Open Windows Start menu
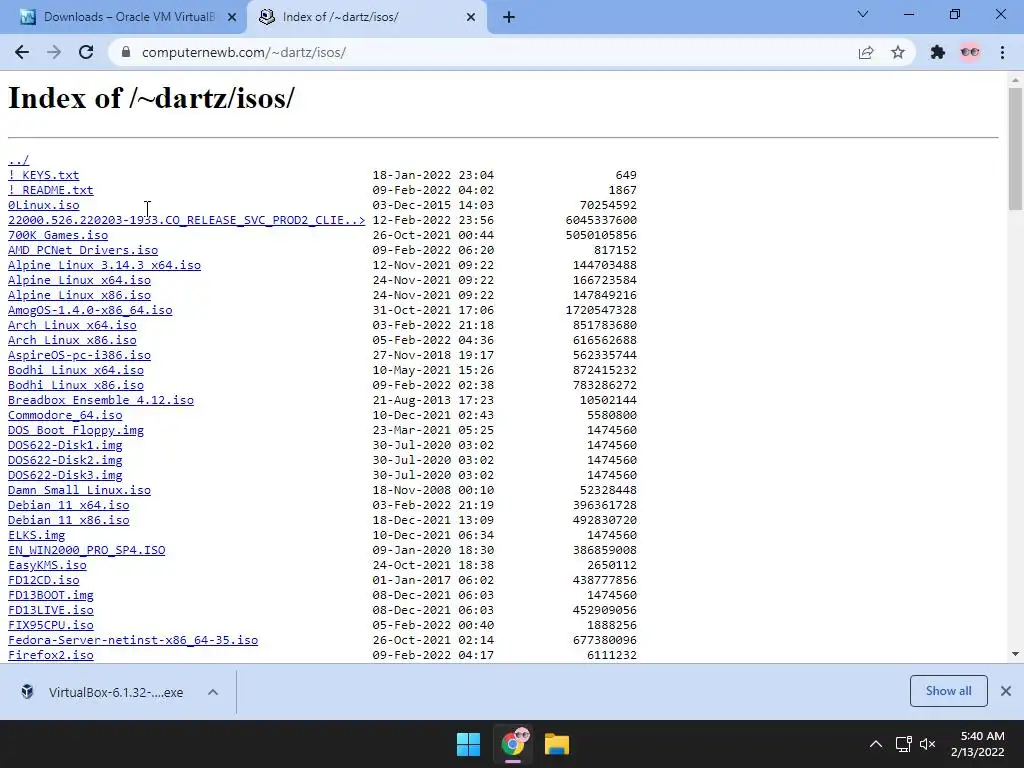Image resolution: width=1024 pixels, height=768 pixels. point(468,744)
